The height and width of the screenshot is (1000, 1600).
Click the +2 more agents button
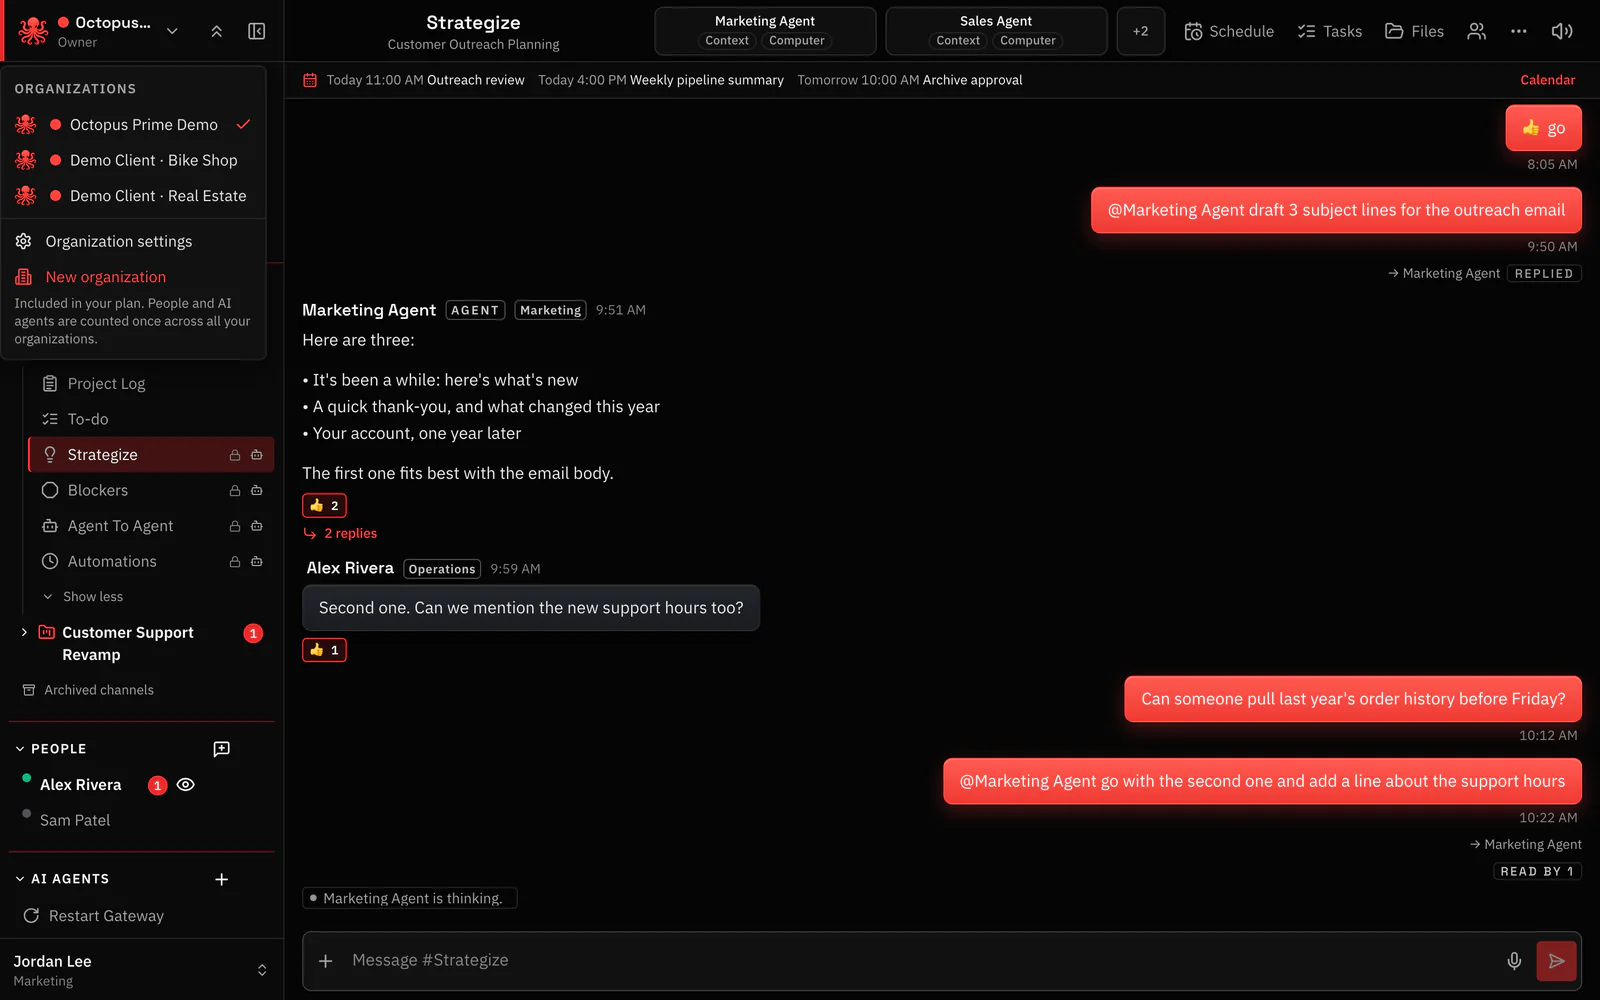[1140, 31]
